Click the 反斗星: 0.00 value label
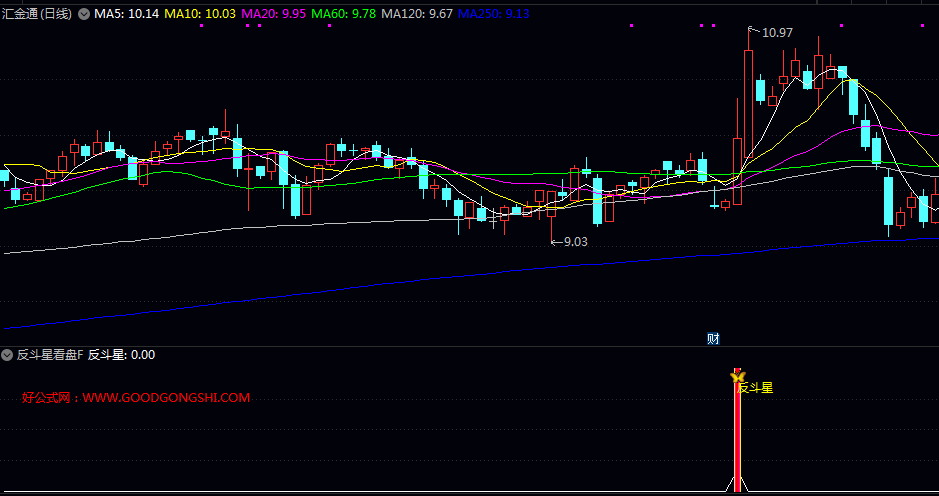This screenshot has width=939, height=496. point(122,355)
